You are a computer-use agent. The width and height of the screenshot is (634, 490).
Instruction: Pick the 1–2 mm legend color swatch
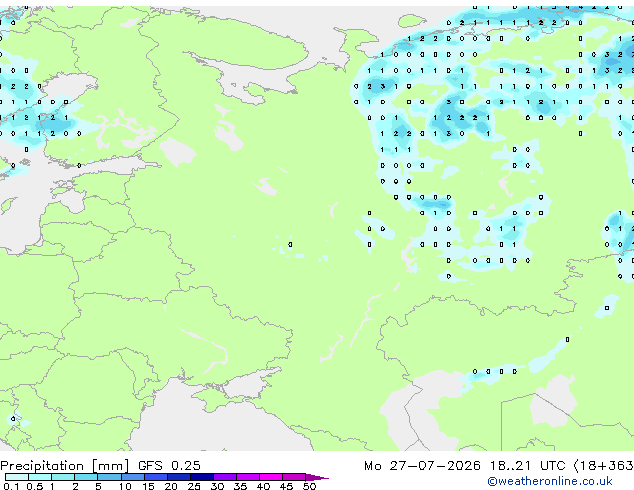click(x=63, y=477)
